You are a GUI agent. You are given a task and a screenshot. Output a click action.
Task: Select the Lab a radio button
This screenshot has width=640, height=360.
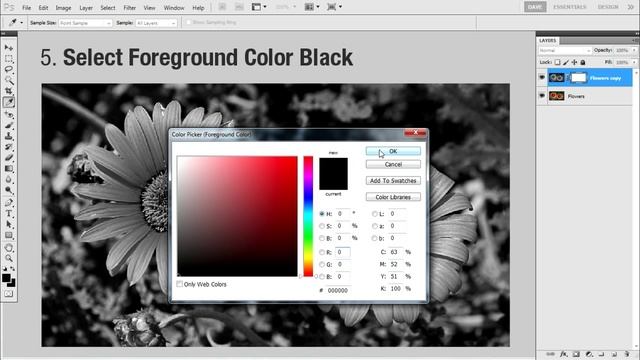coord(374,226)
